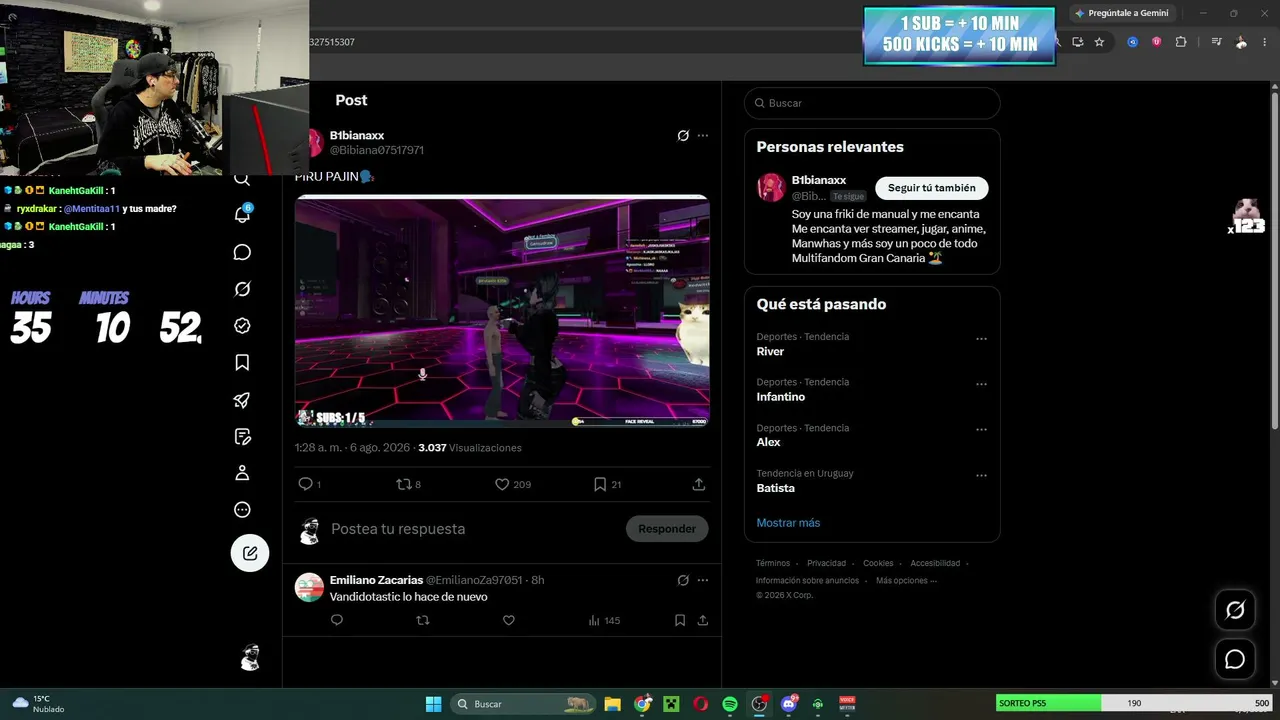
Task: Click Mostrar más under trends
Action: tap(788, 523)
